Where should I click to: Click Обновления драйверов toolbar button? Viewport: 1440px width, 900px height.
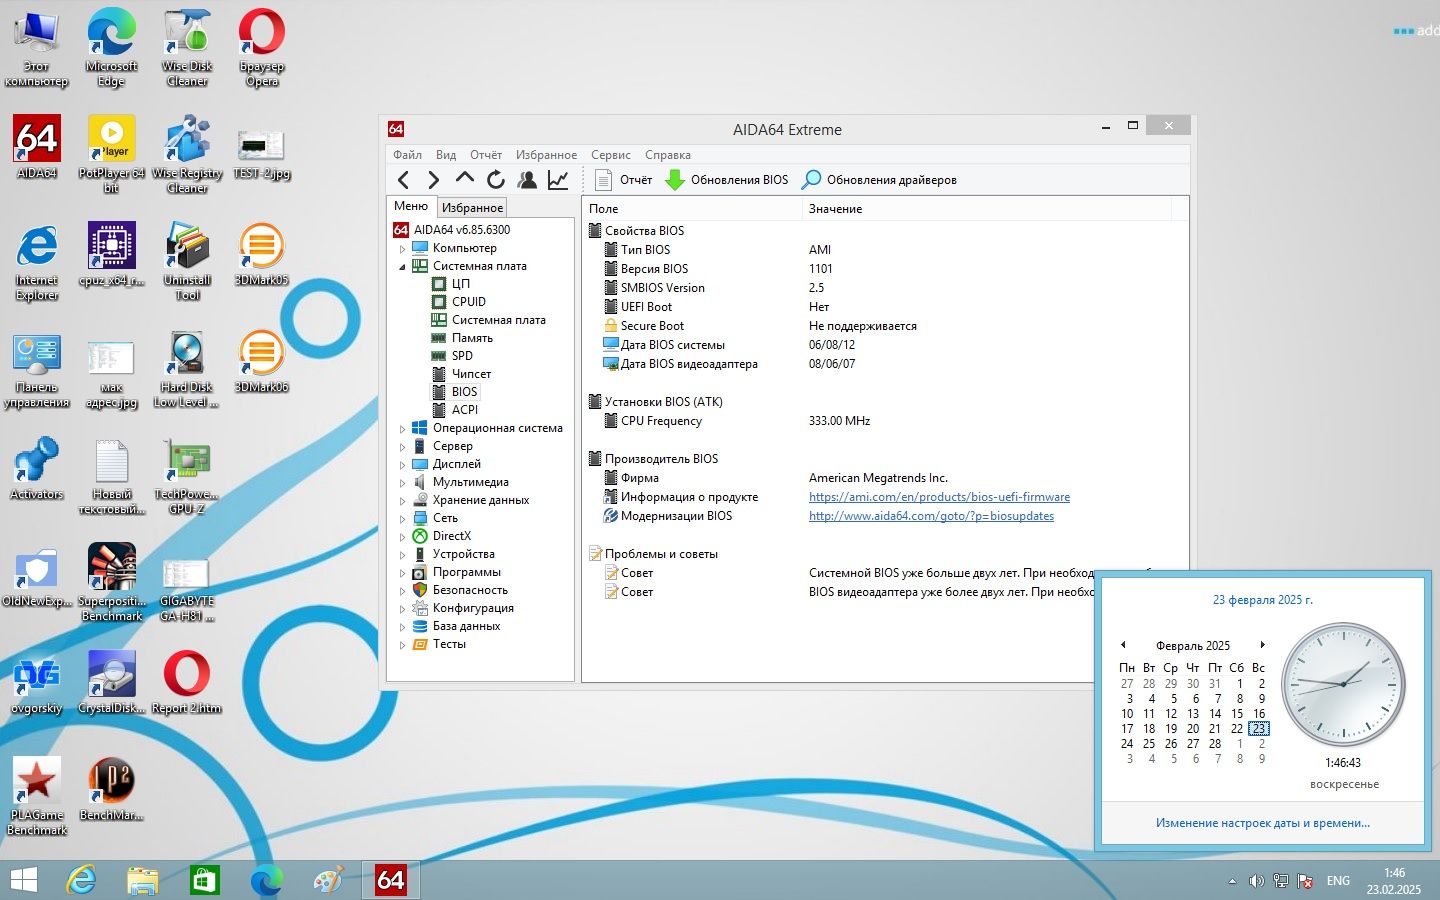click(x=880, y=180)
